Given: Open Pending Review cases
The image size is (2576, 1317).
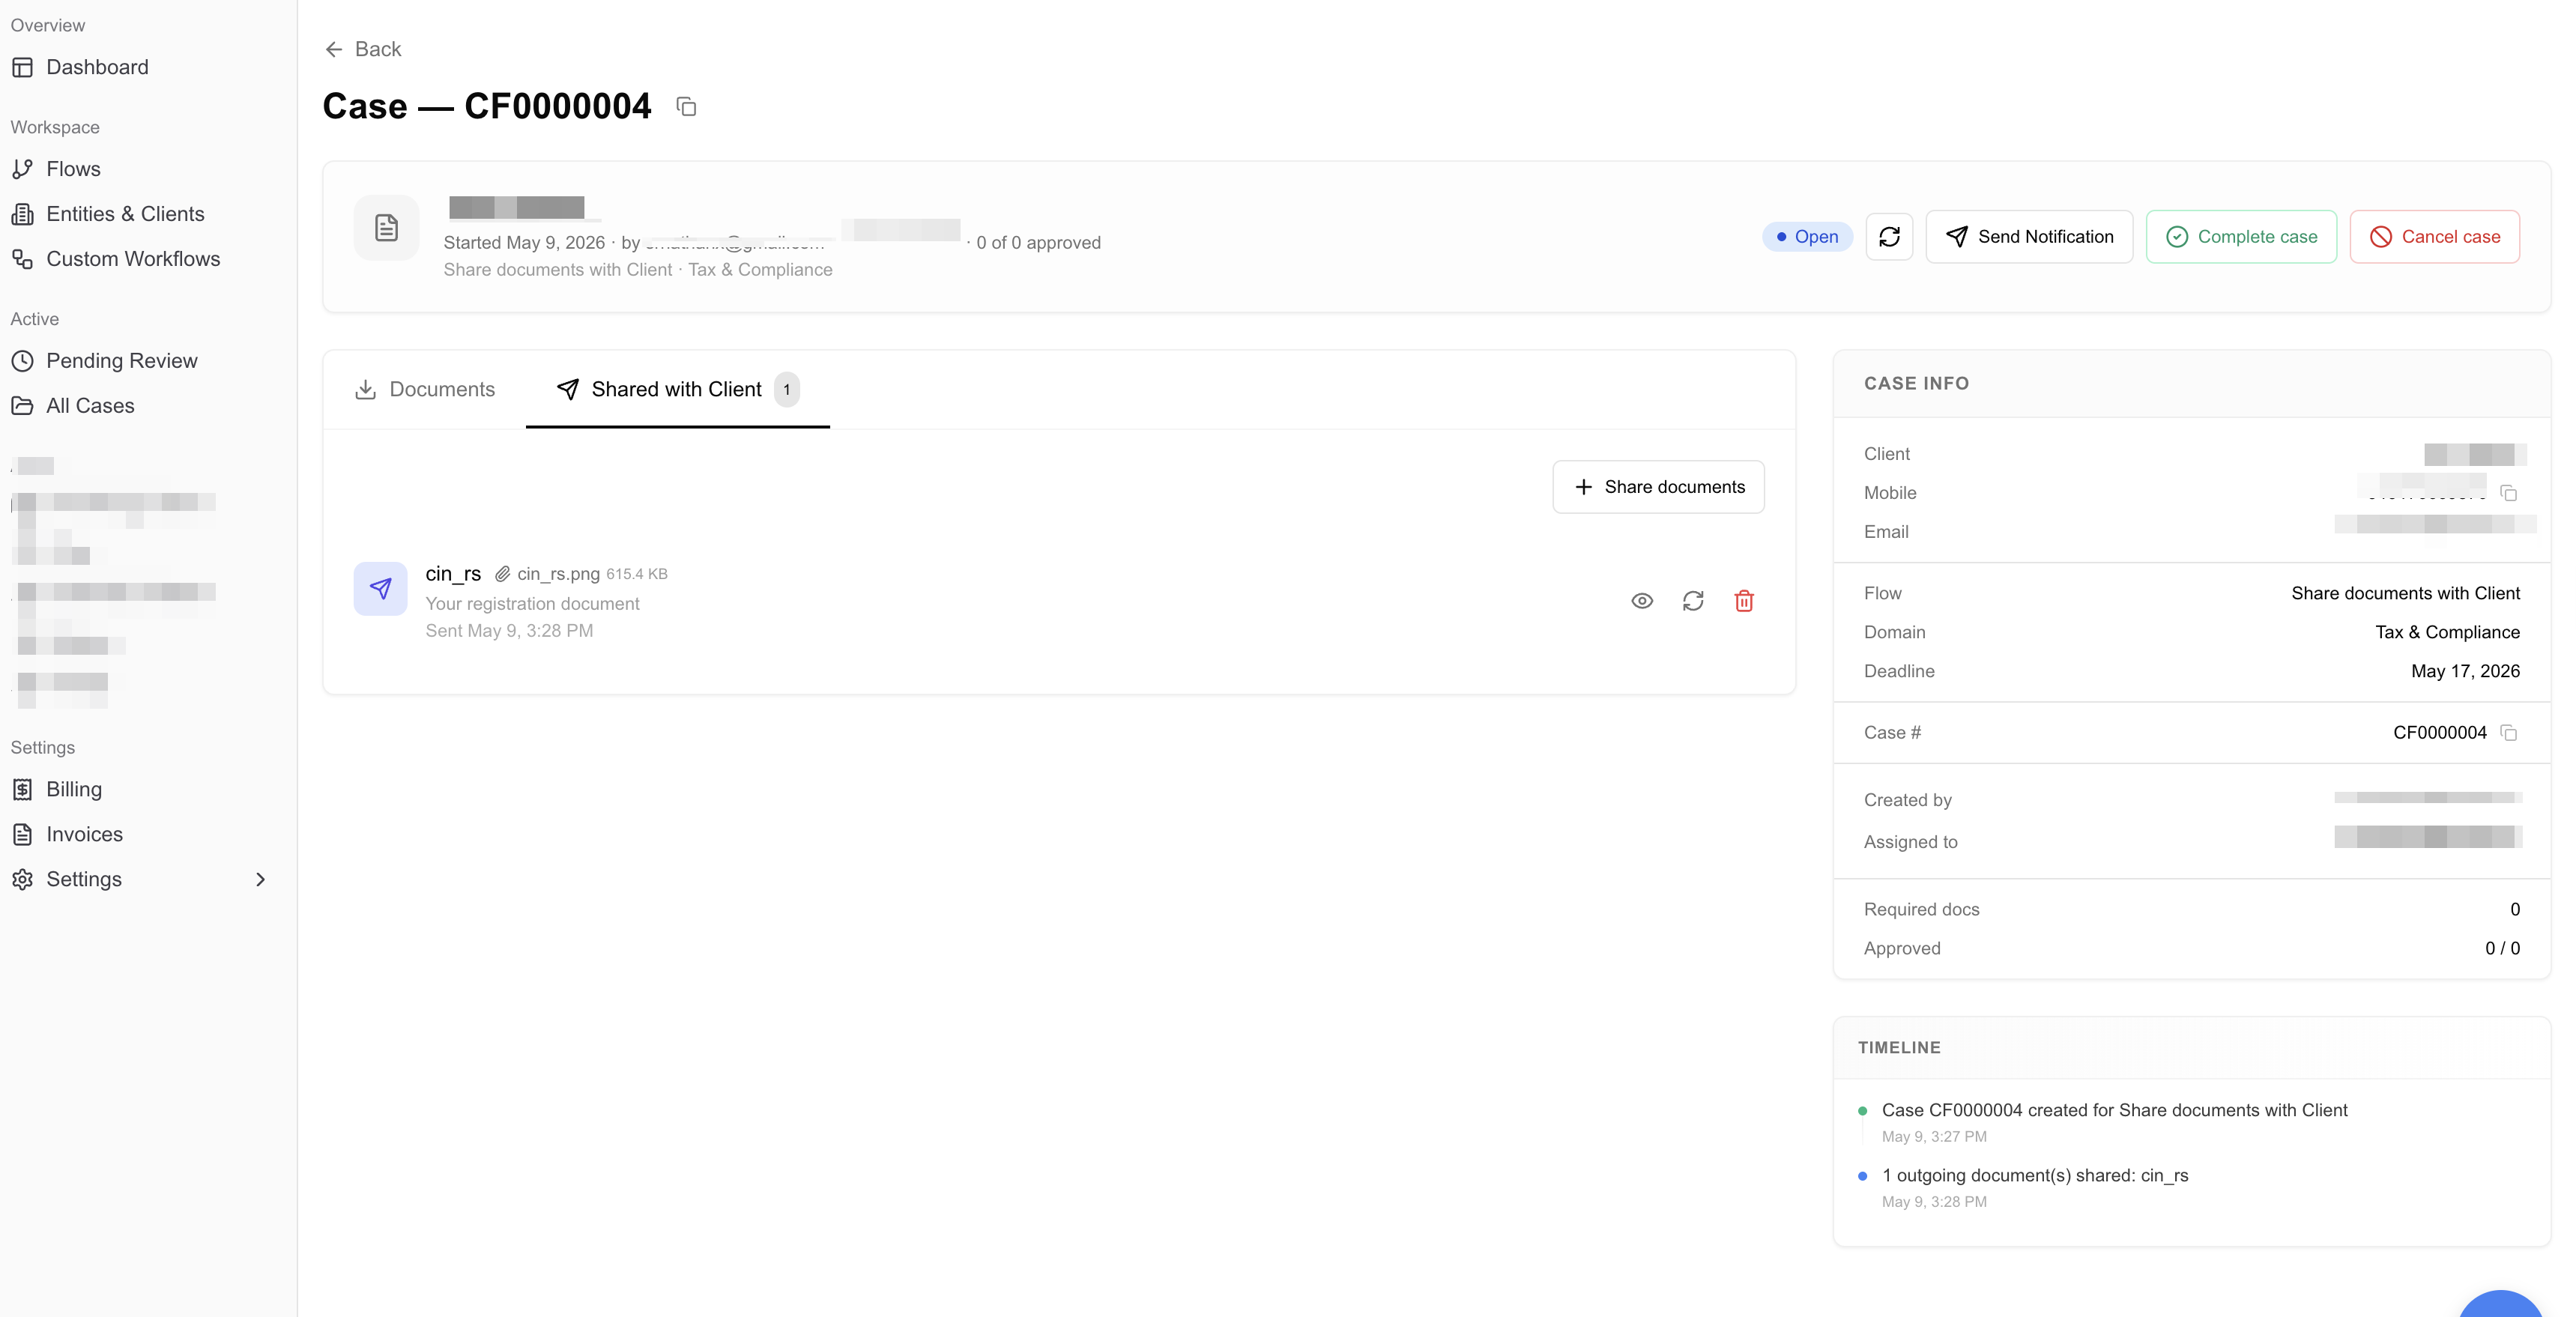Looking at the screenshot, I should (122, 361).
